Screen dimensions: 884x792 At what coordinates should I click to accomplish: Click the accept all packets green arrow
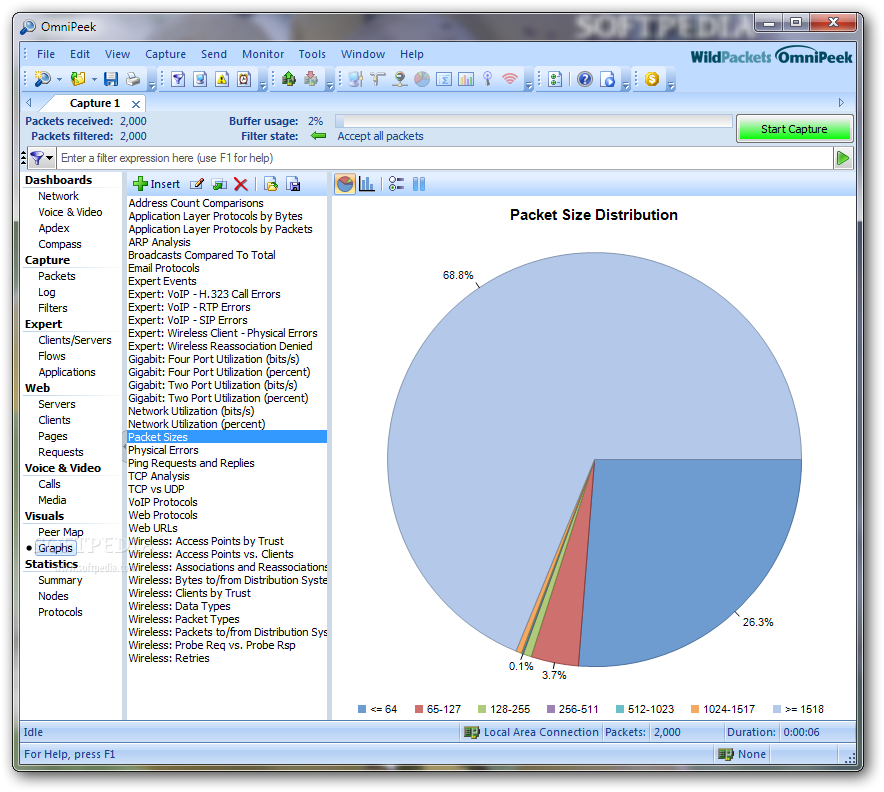319,136
